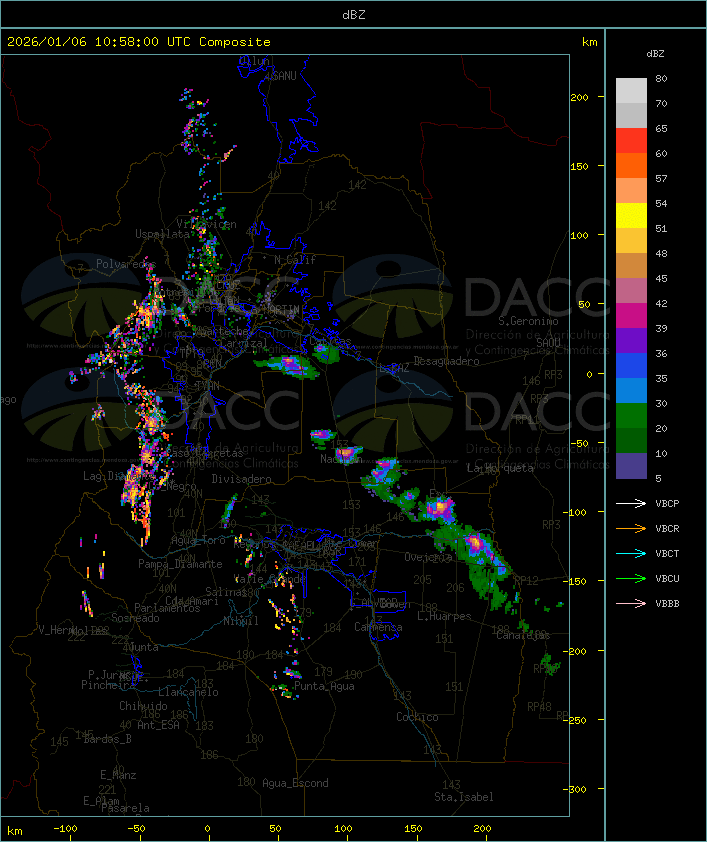Click the Punta_Agua place label
This screenshot has height=842, width=707.
click(x=324, y=686)
